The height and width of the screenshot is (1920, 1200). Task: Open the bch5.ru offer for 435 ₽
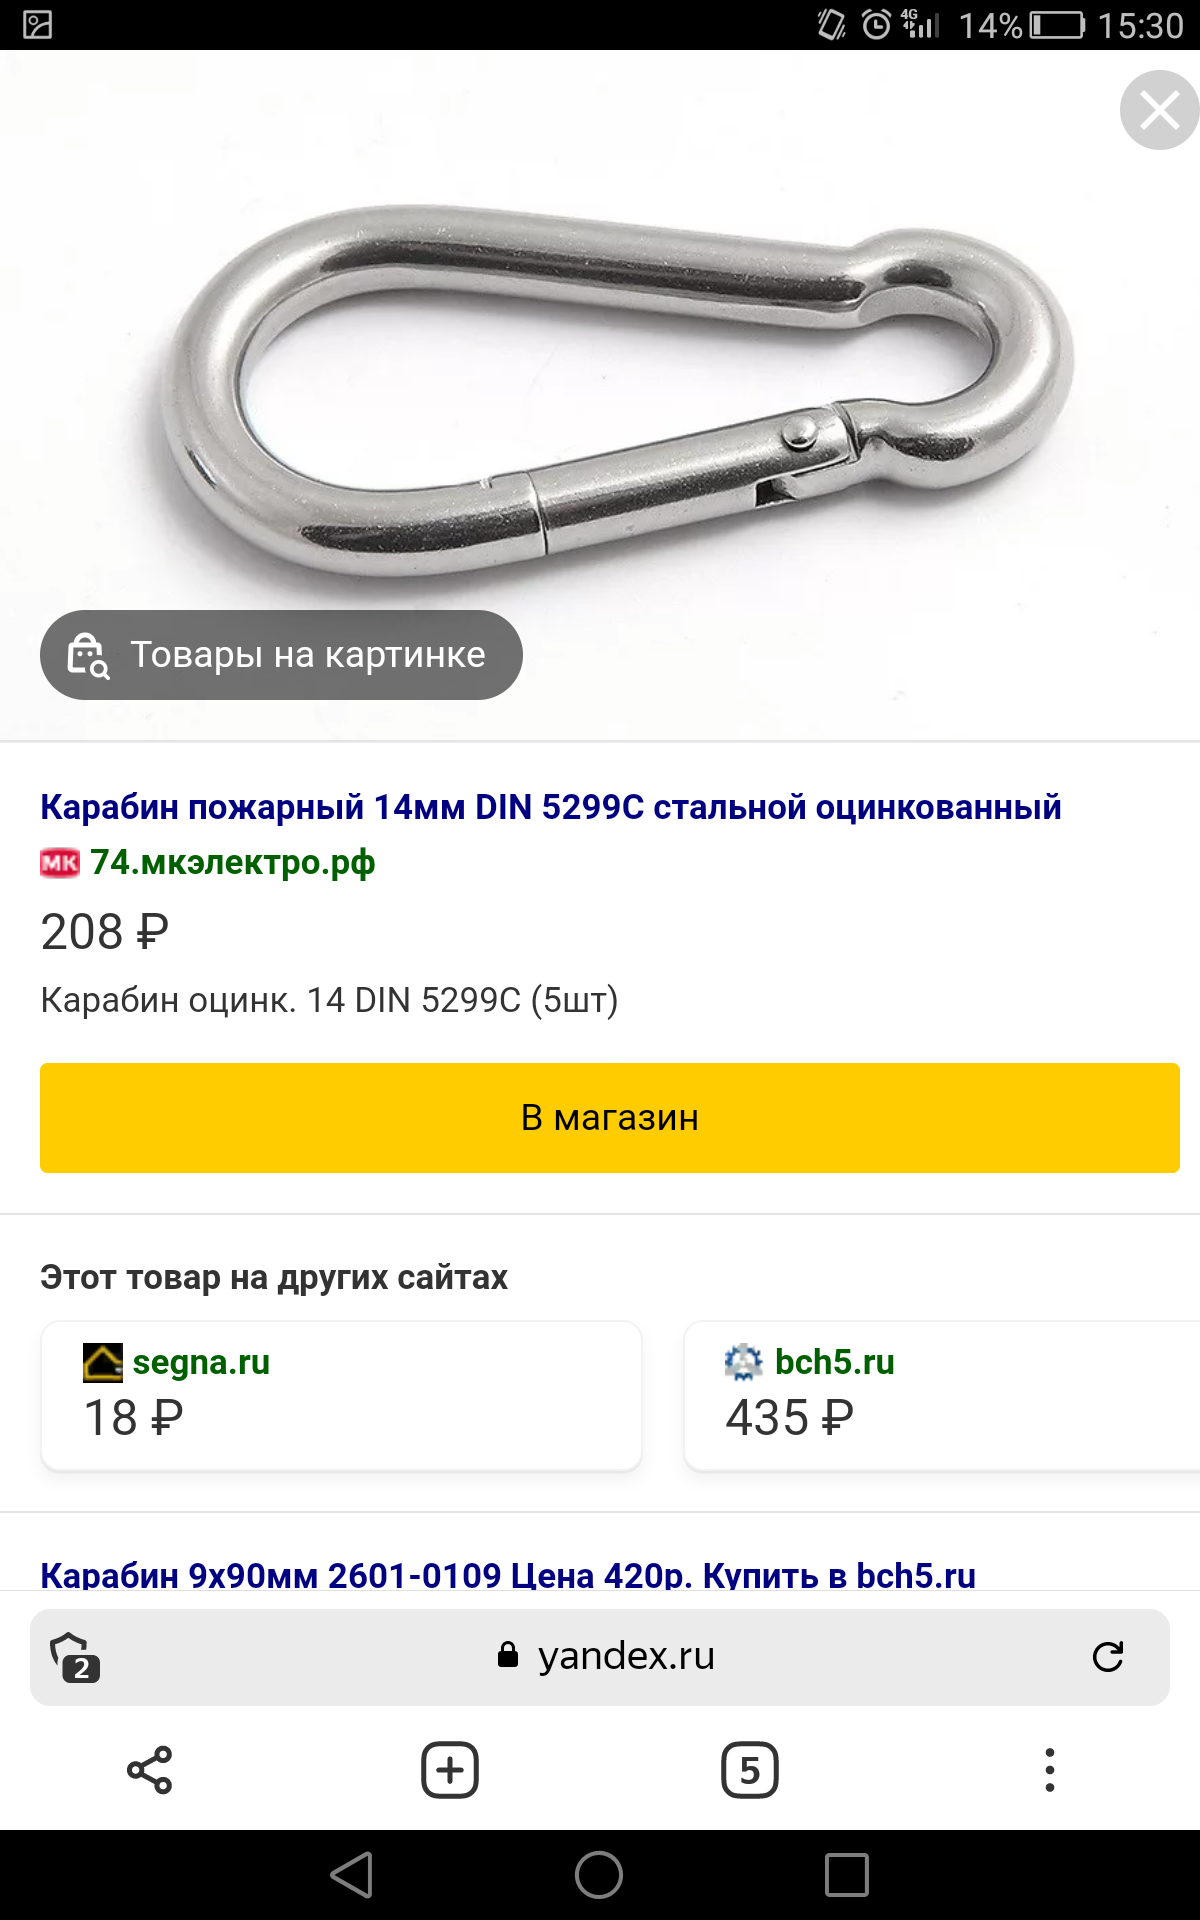coord(940,1395)
